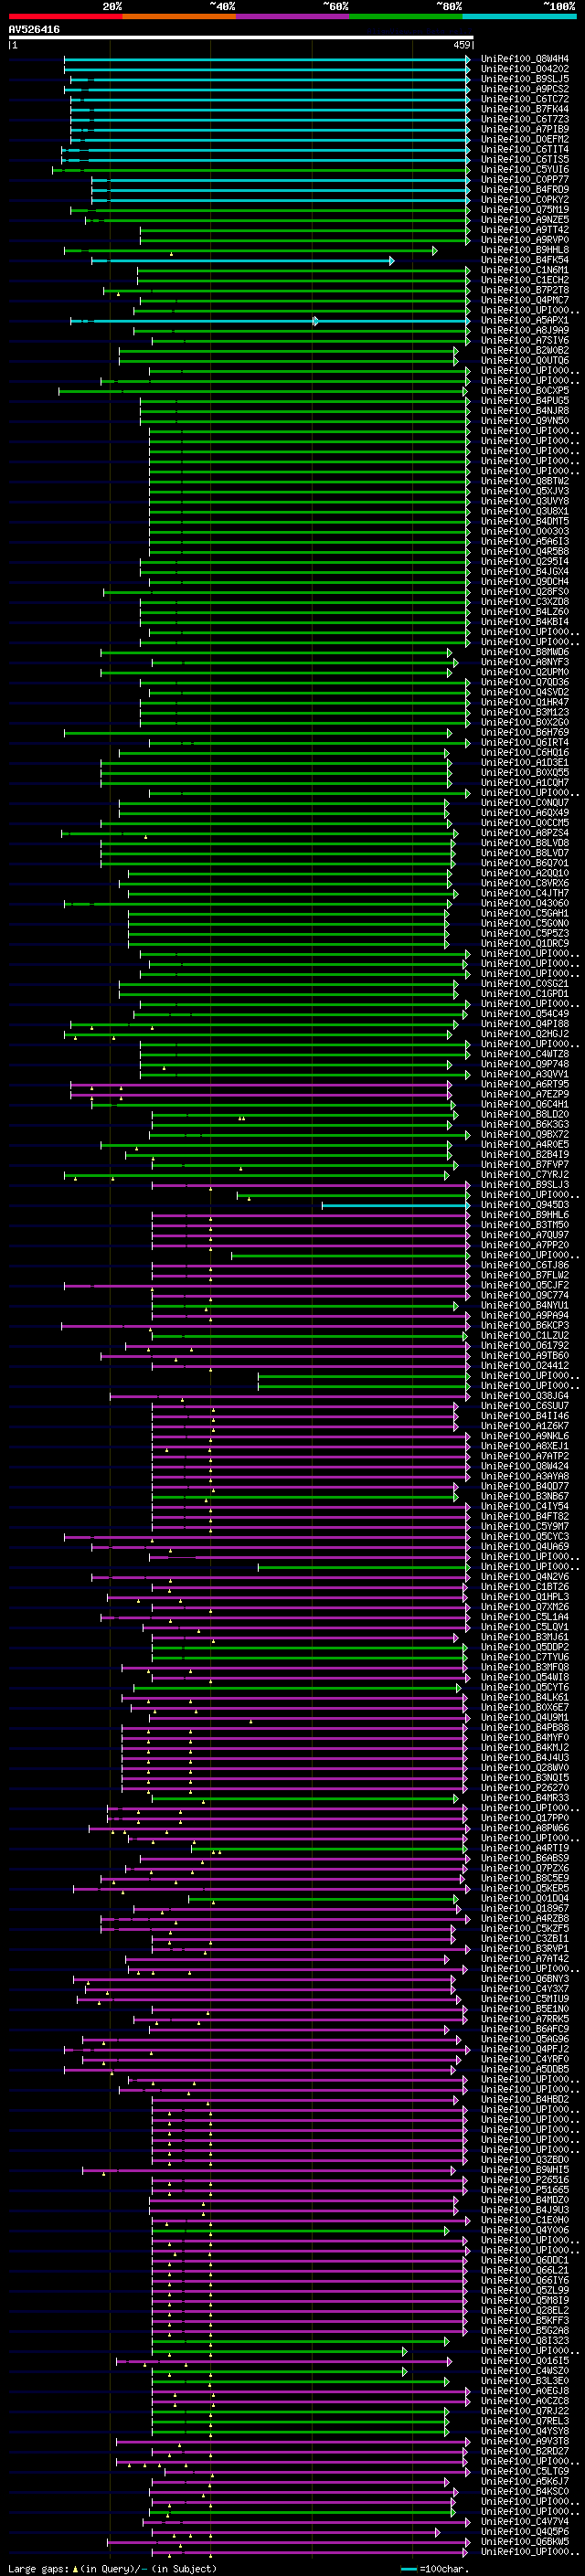The image size is (585, 2576).
Task: Select the query name AV526416
Action: click(34, 30)
